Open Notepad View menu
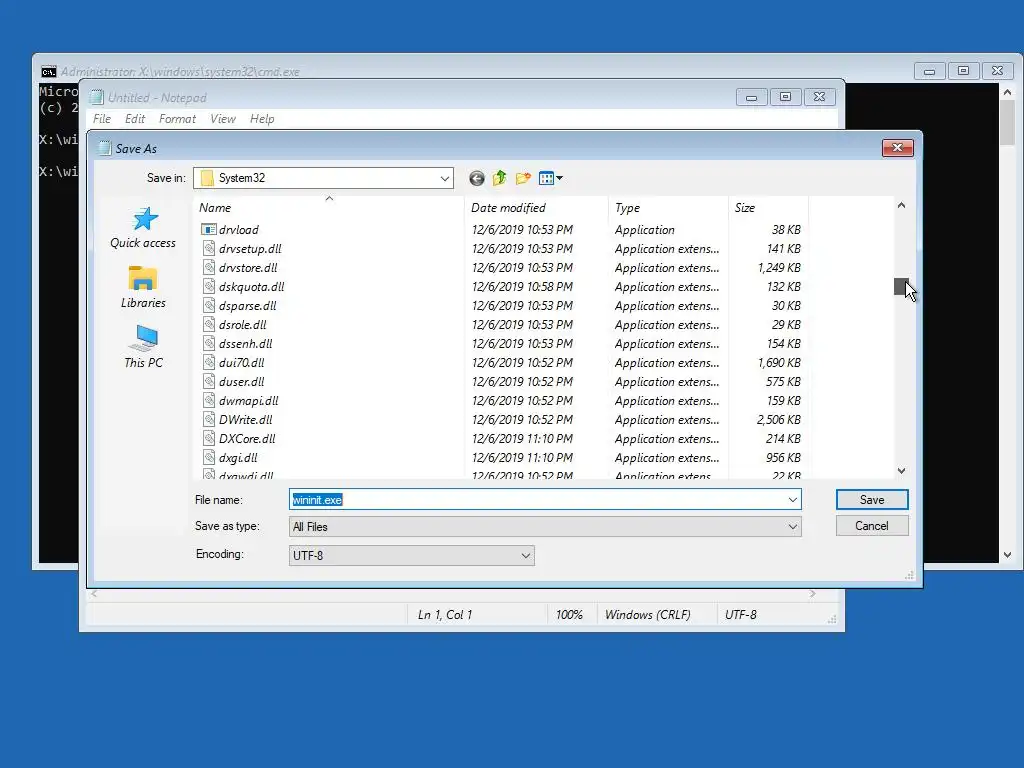The image size is (1024, 768). 223,119
